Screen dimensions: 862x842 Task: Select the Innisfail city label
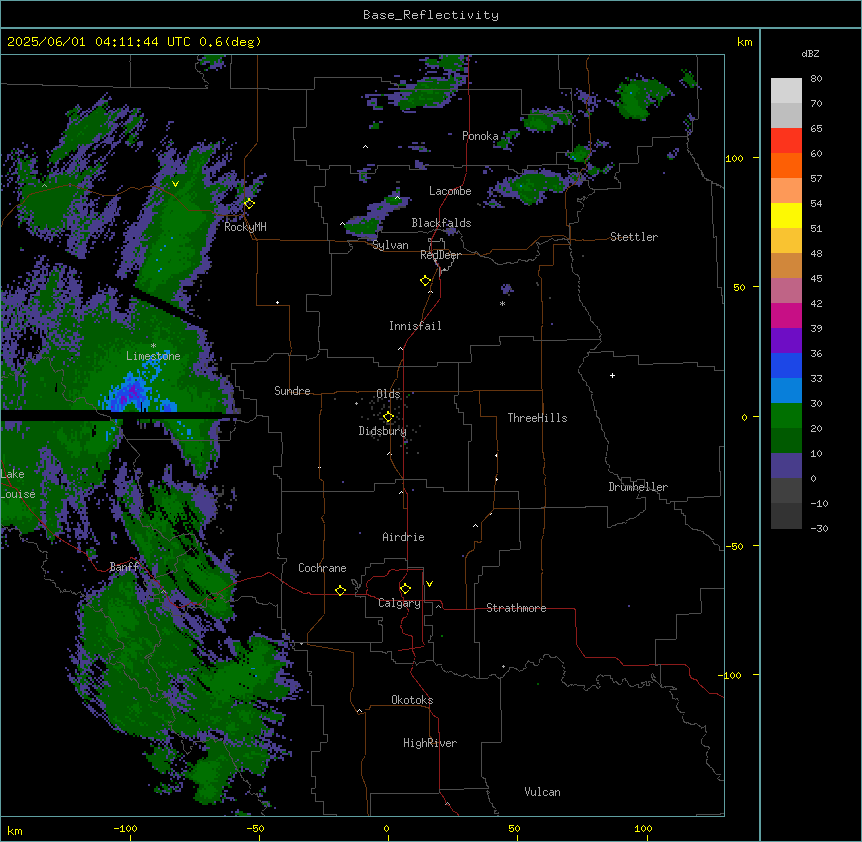(x=416, y=326)
